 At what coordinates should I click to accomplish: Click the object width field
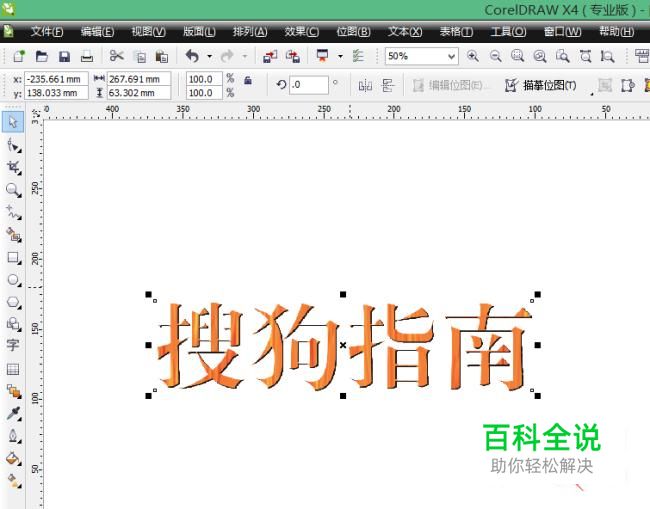tap(139, 79)
